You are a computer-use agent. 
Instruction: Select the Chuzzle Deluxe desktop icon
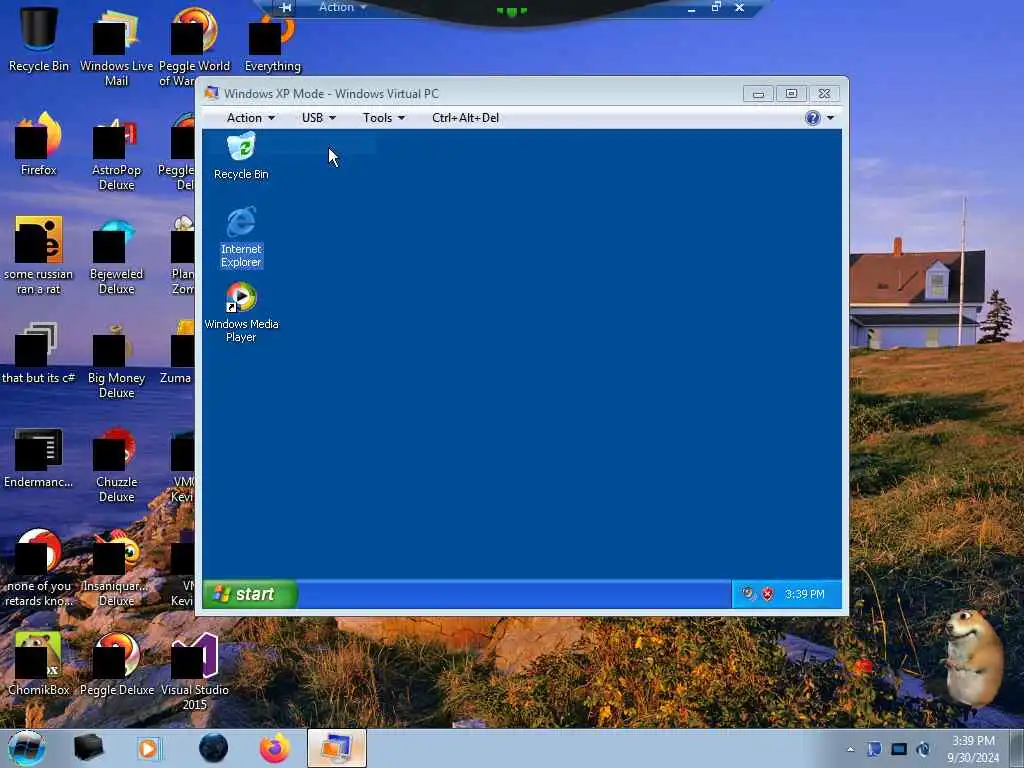point(116,464)
